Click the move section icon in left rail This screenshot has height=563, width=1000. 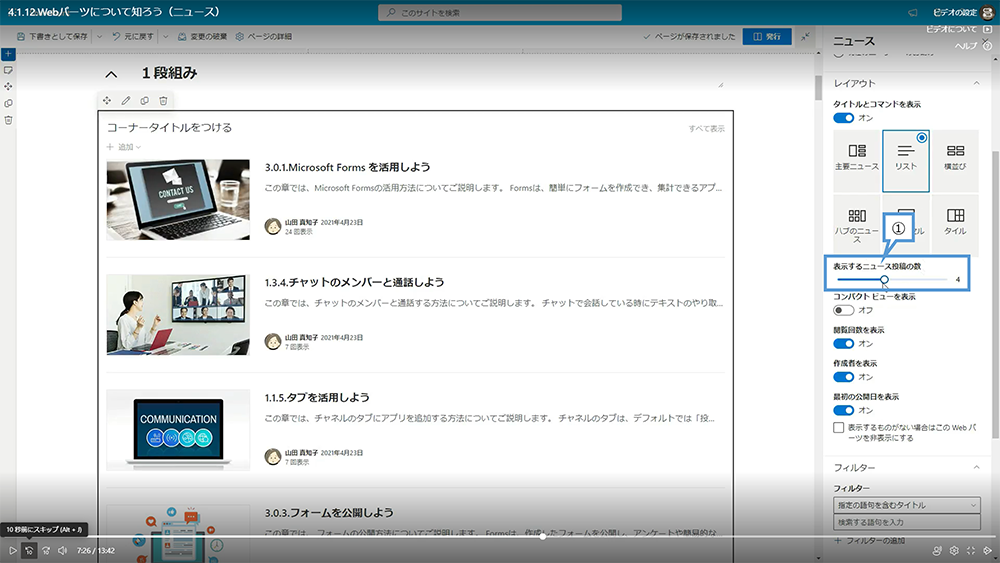click(x=8, y=86)
